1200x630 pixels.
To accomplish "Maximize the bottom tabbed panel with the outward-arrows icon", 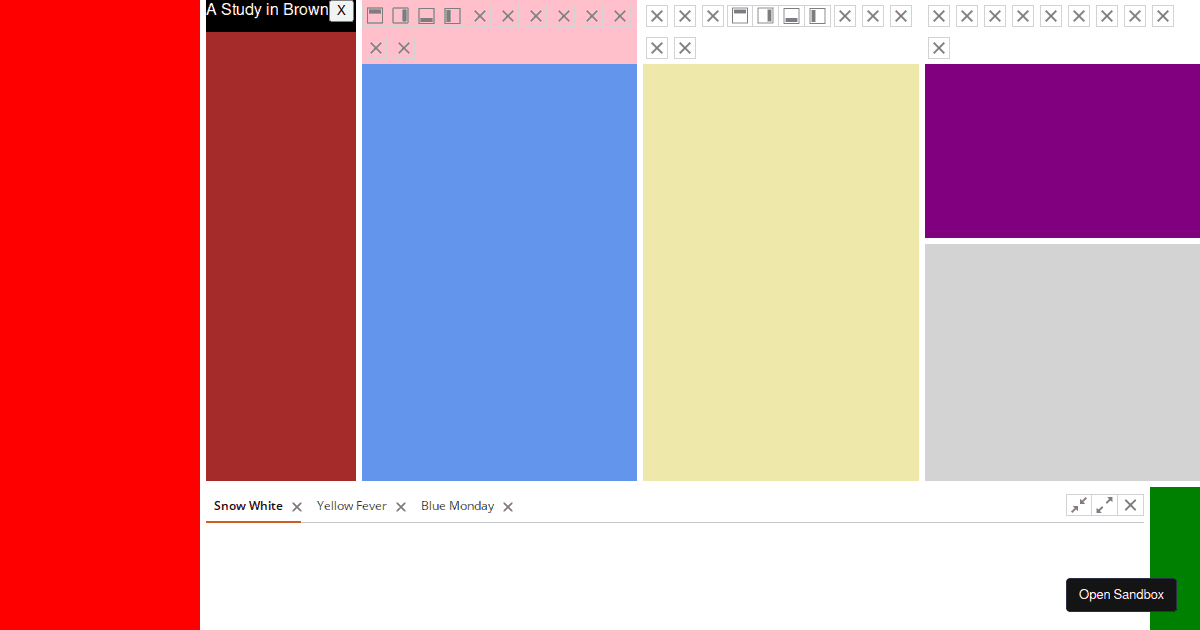I will pyautogui.click(x=1104, y=505).
